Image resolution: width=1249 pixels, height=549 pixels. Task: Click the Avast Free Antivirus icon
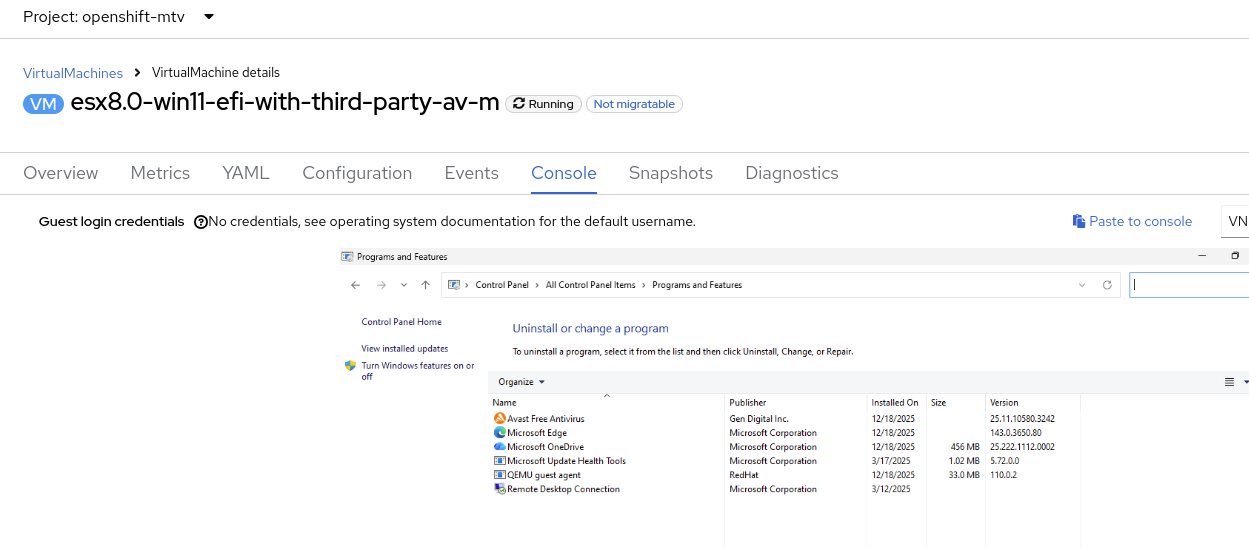500,419
